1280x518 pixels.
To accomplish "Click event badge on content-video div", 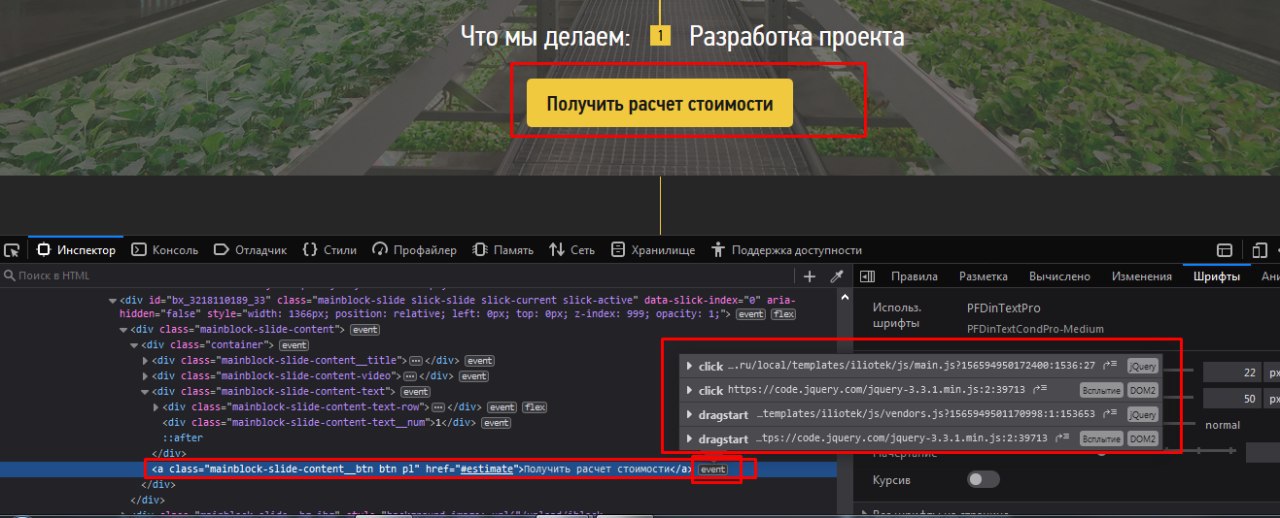I will click(x=474, y=376).
